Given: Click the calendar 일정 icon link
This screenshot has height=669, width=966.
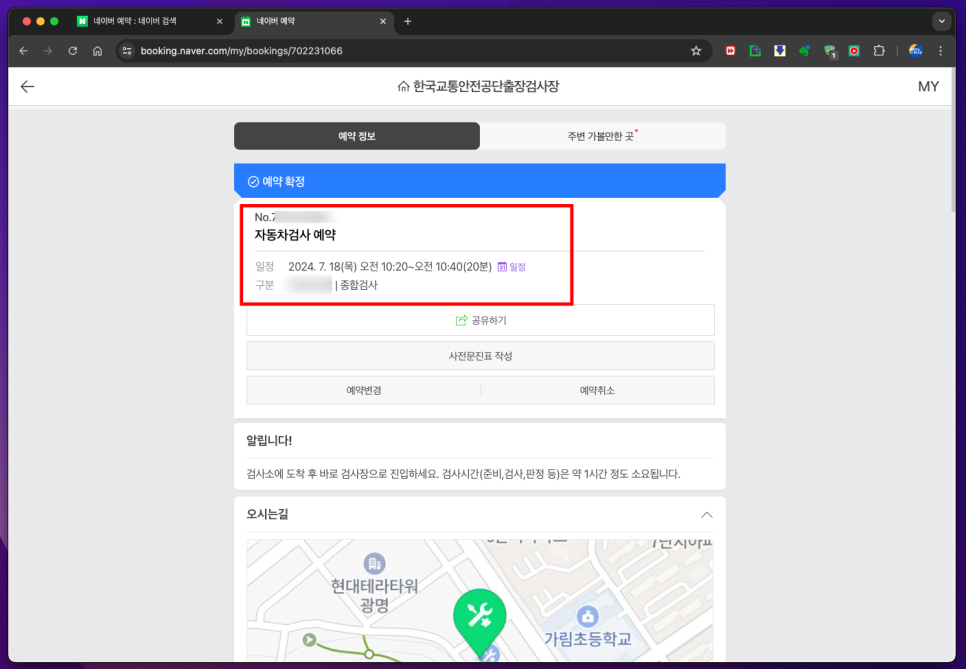Looking at the screenshot, I should point(511,267).
